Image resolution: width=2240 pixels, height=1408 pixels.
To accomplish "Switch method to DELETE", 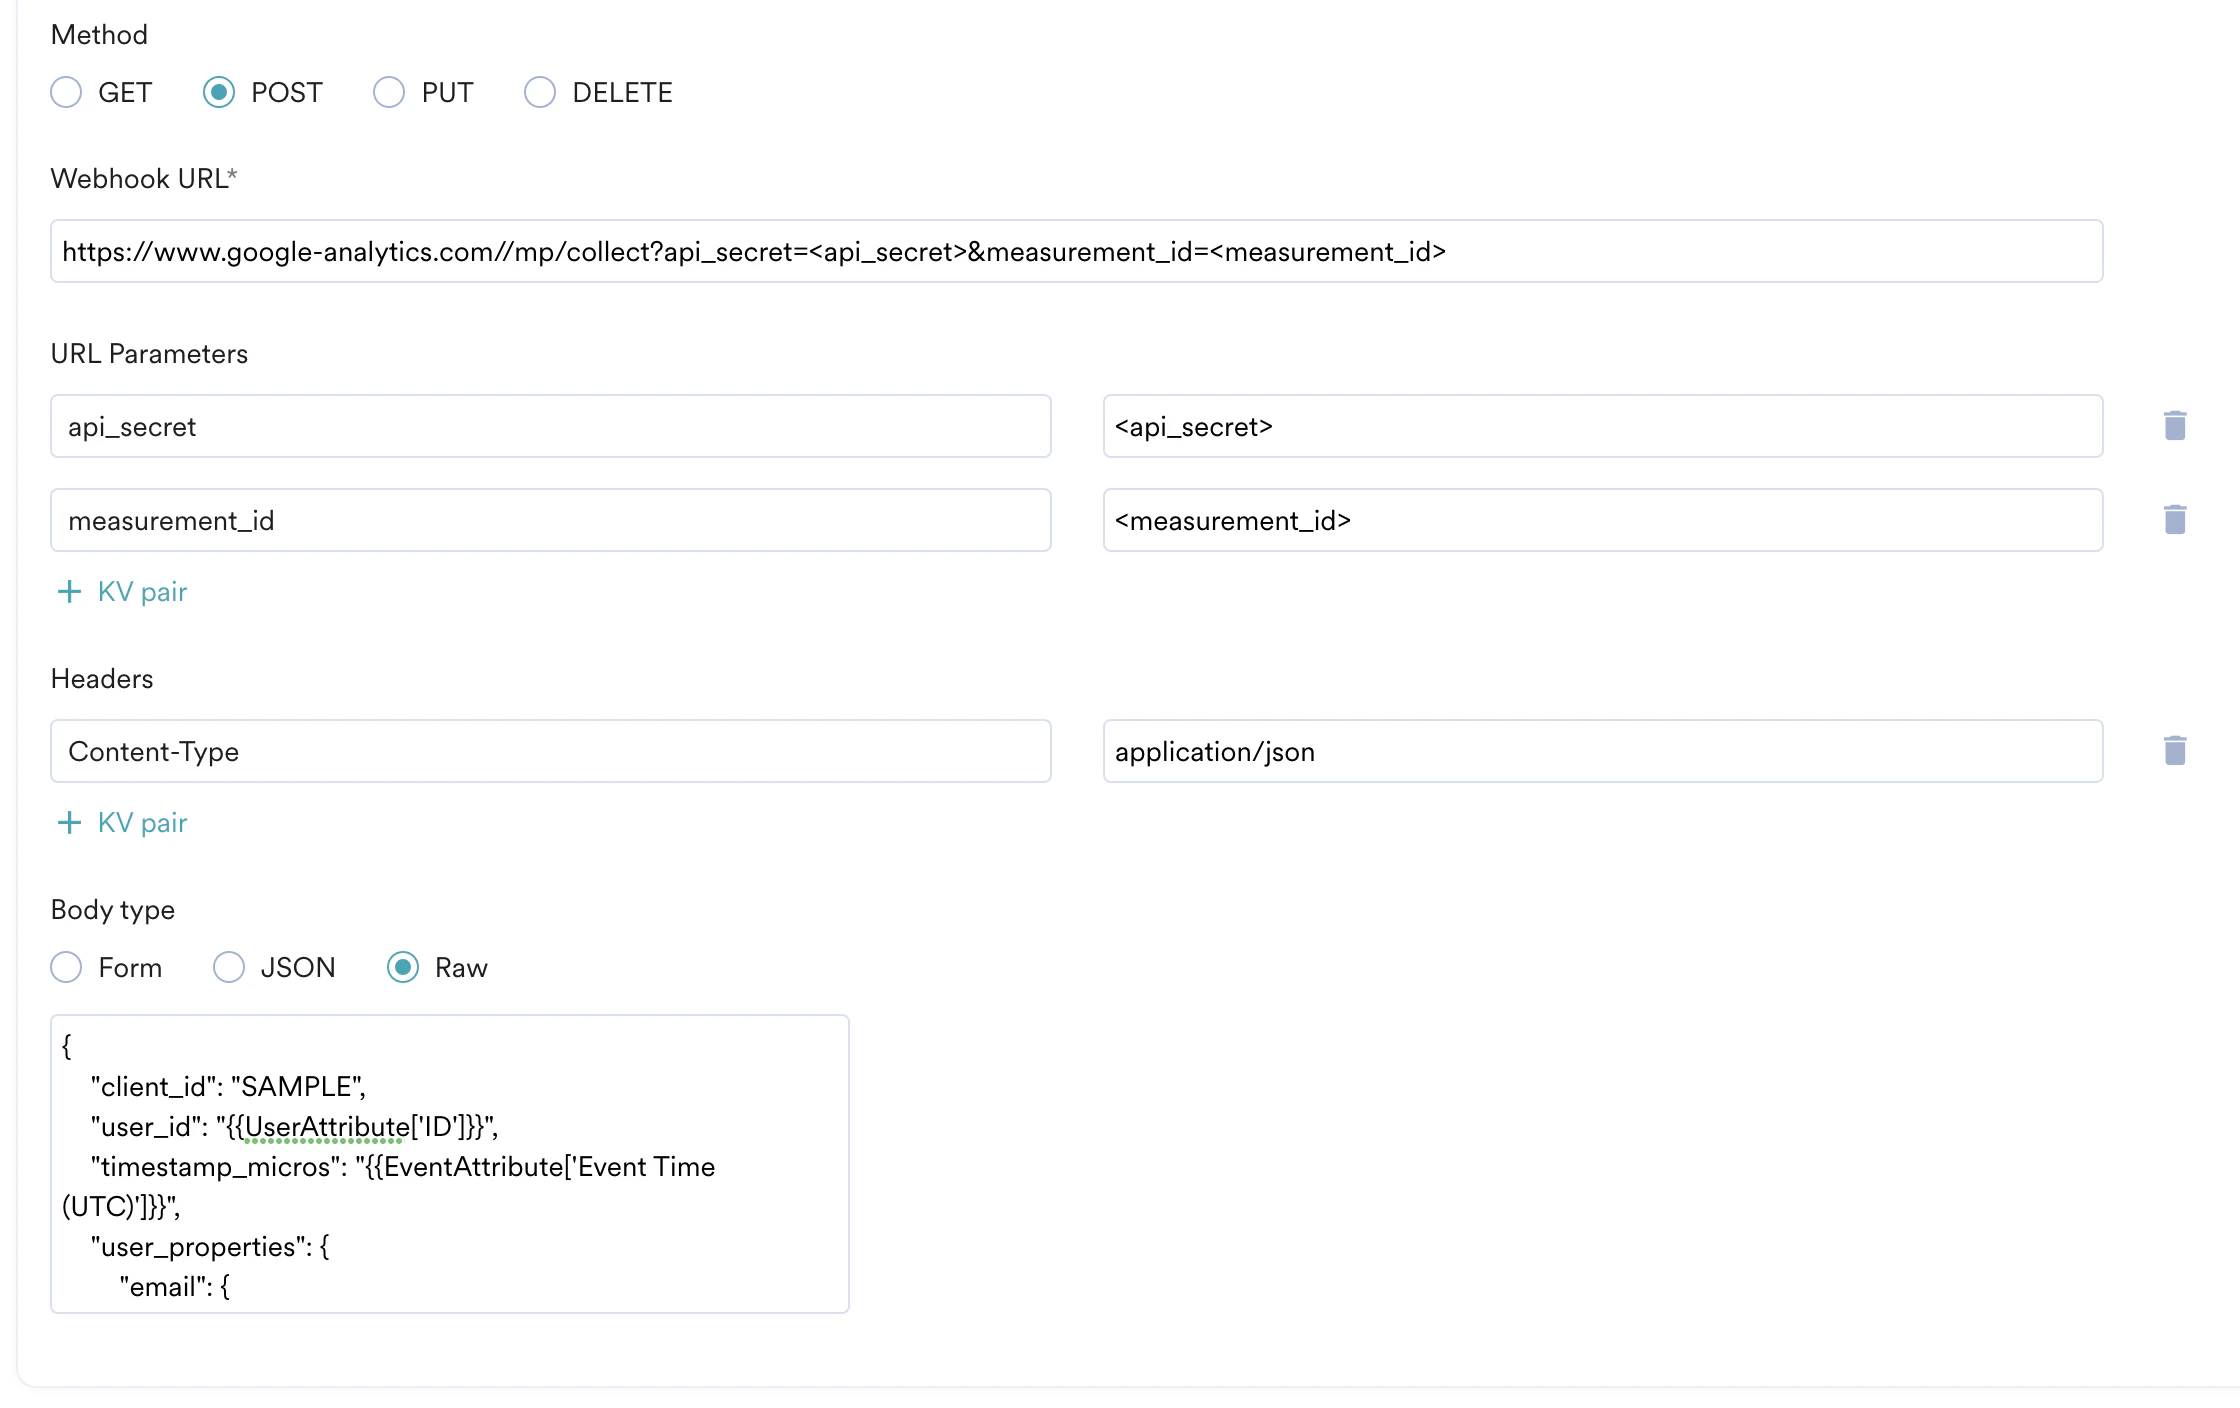I will 540,93.
